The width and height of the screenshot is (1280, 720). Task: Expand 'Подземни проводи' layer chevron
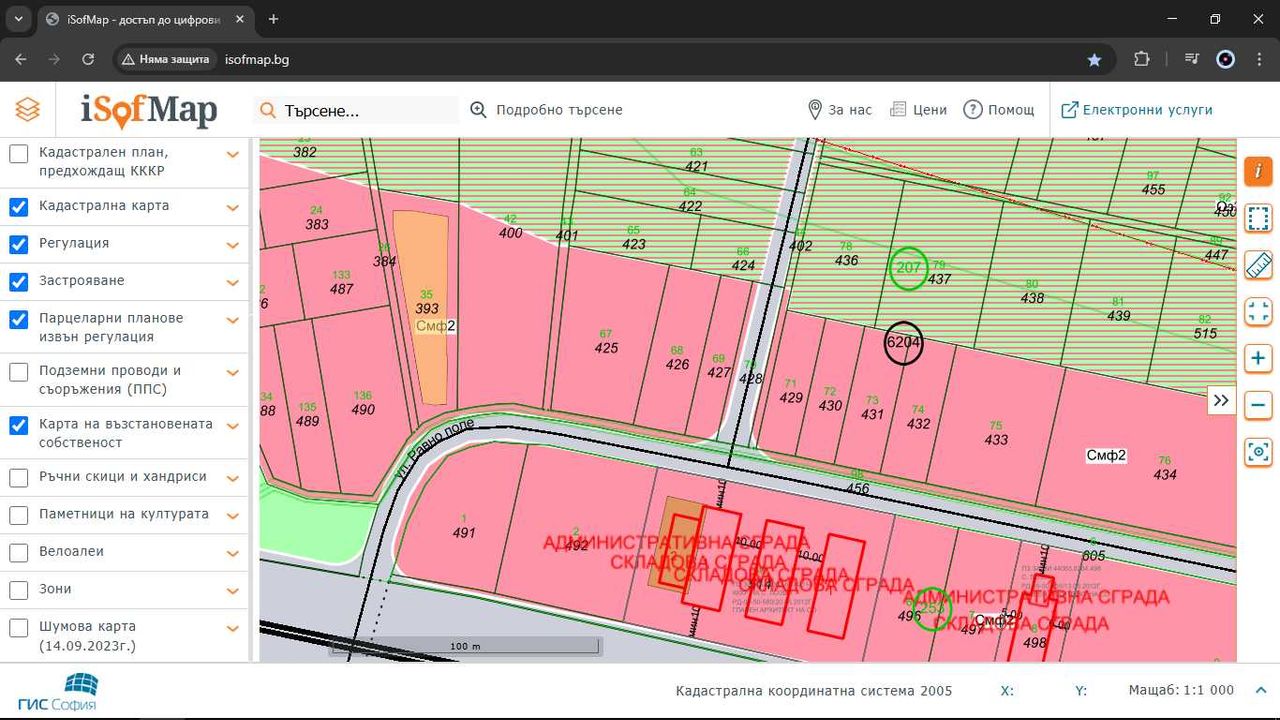tap(232, 372)
